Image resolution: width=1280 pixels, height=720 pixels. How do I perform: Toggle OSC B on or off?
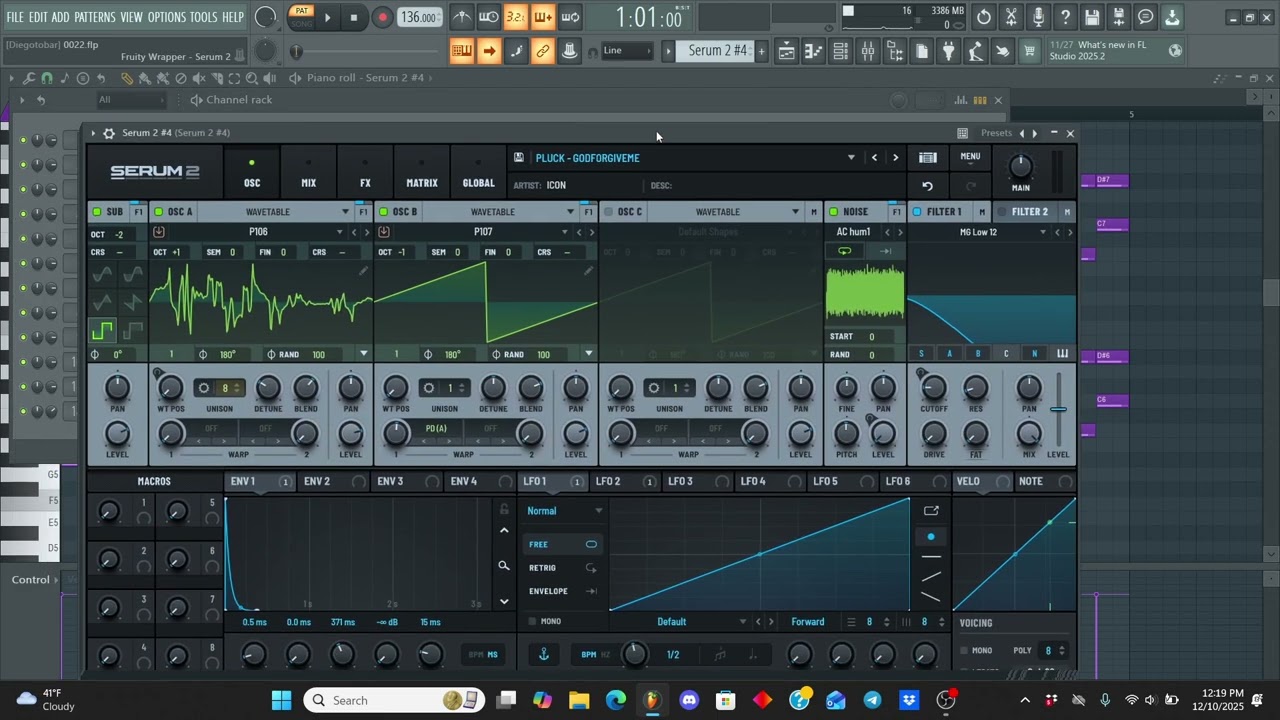pos(383,212)
